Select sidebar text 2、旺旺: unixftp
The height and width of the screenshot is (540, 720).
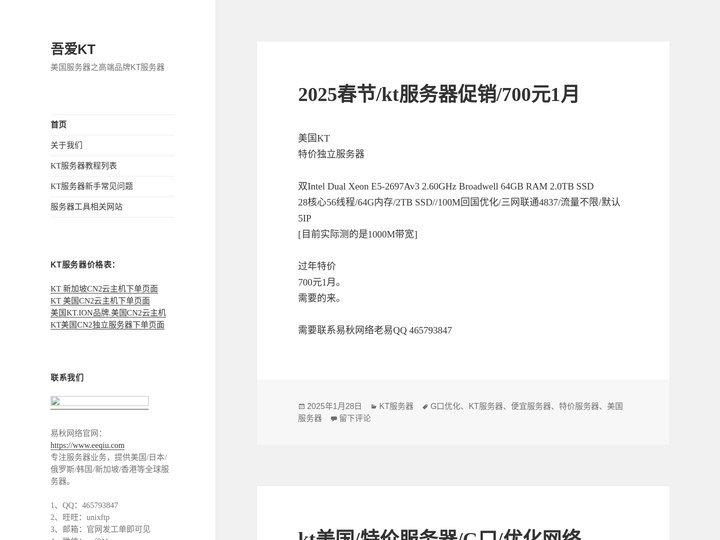click(x=80, y=517)
